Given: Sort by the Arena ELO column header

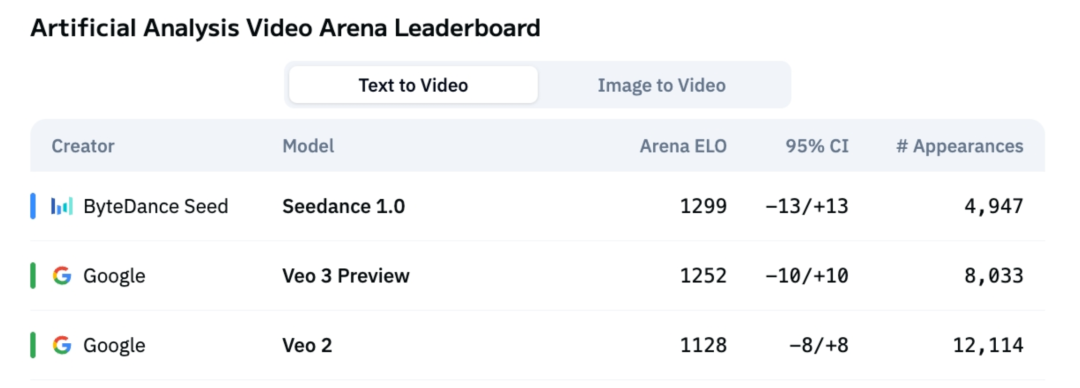Looking at the screenshot, I should (683, 146).
